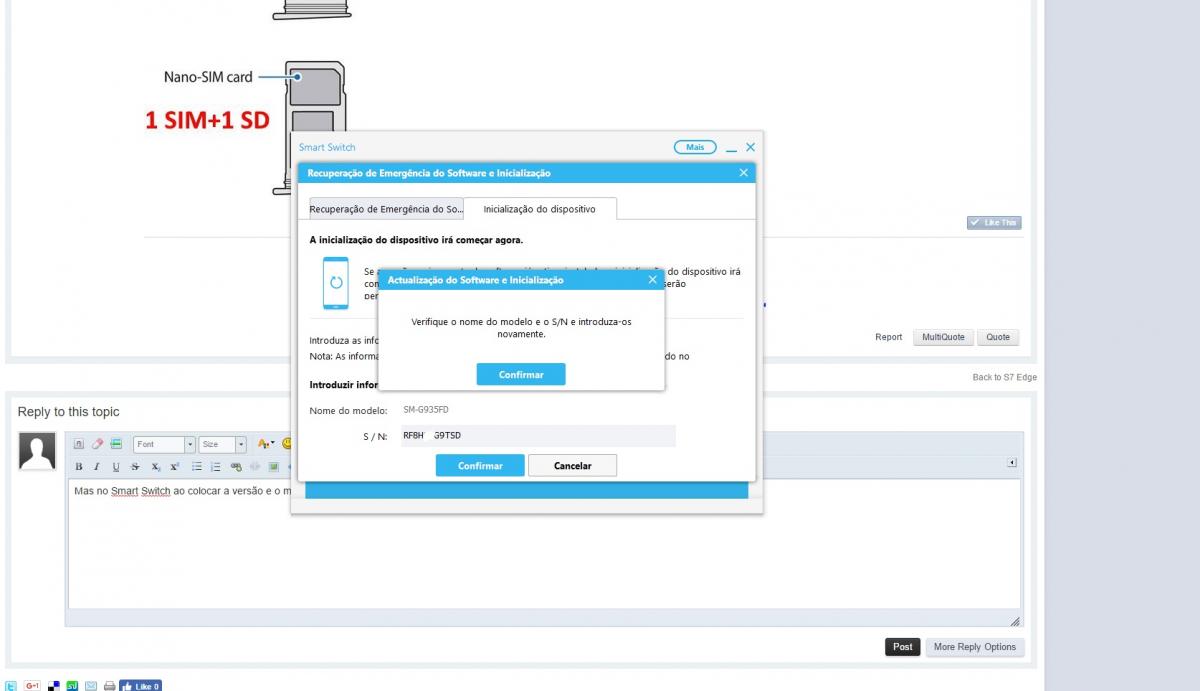The width and height of the screenshot is (1200, 691).
Task: Click the Google +1 share button
Action: pos(32,685)
